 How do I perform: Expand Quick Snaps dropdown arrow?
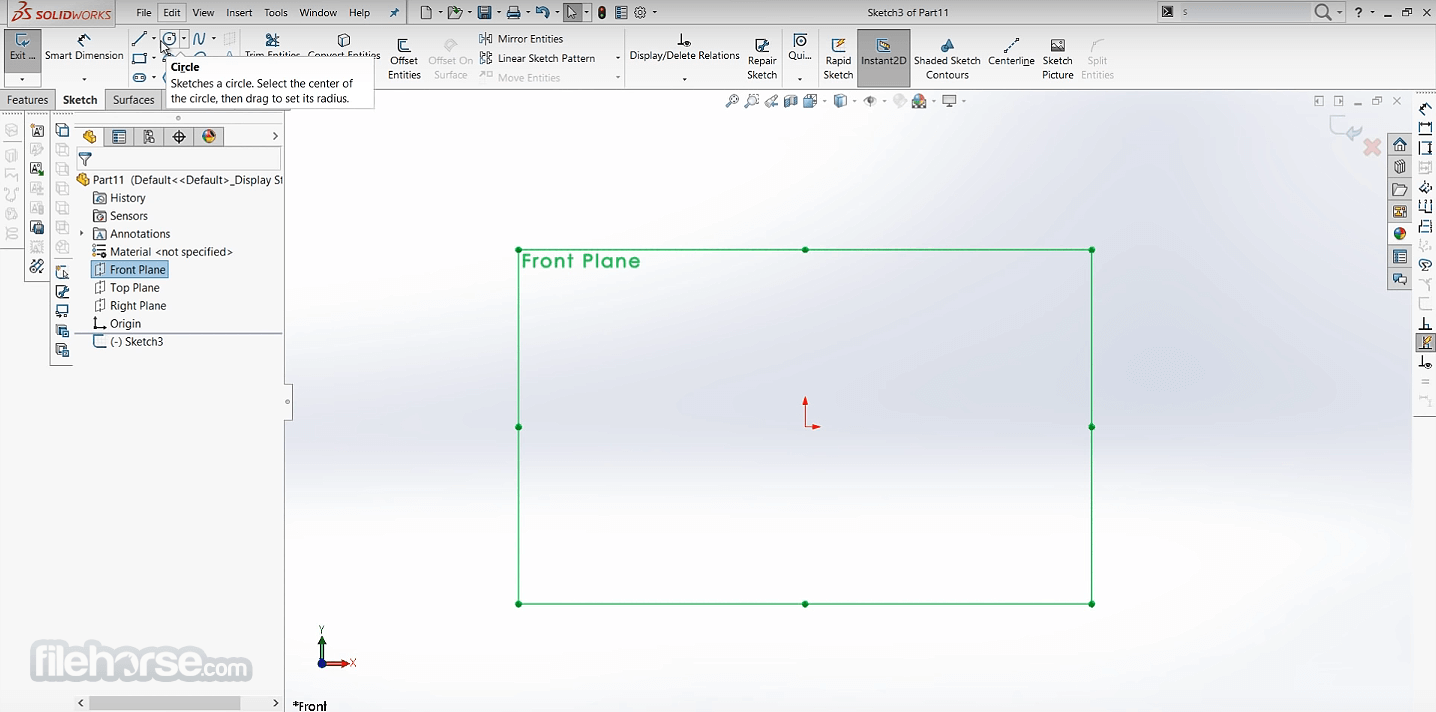pos(799,79)
